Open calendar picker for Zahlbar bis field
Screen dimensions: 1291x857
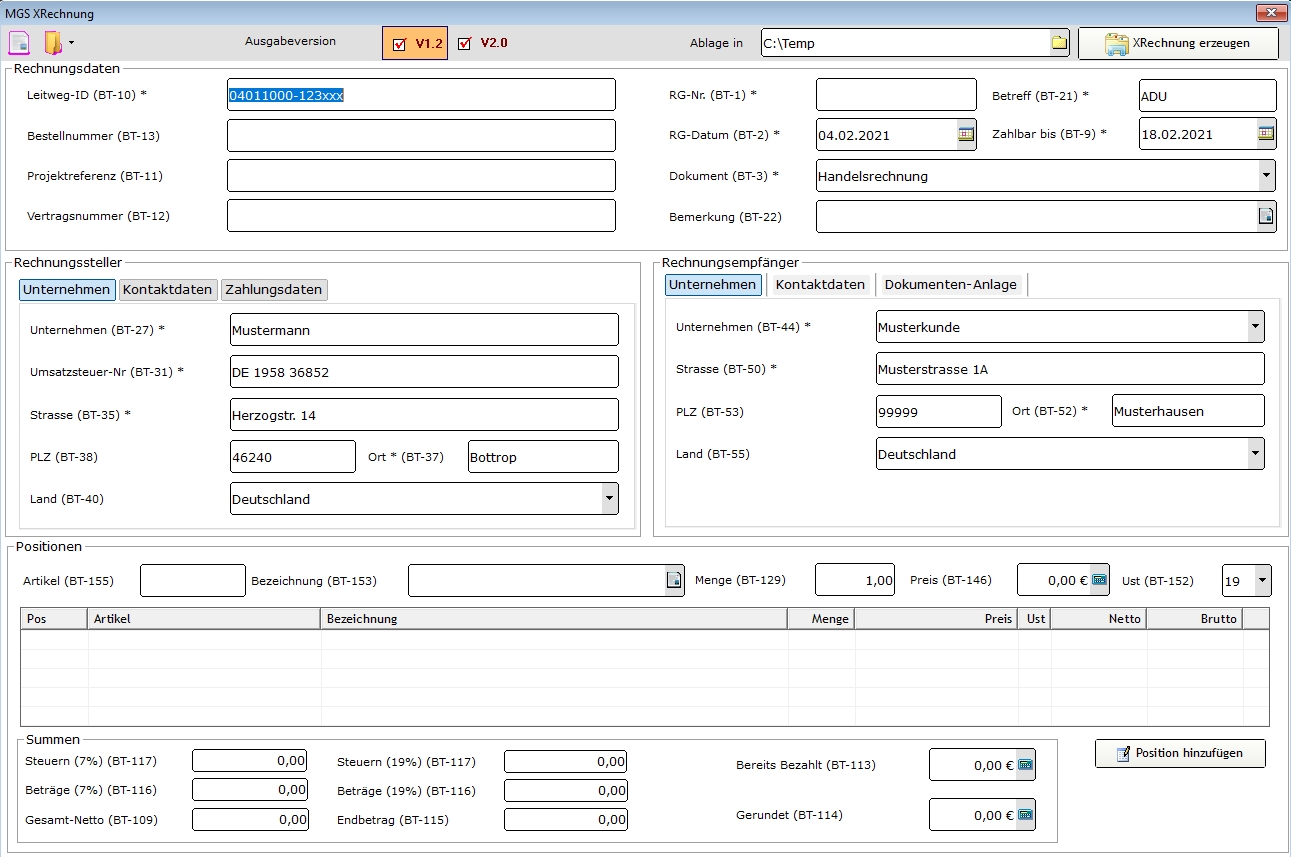(x=1266, y=134)
